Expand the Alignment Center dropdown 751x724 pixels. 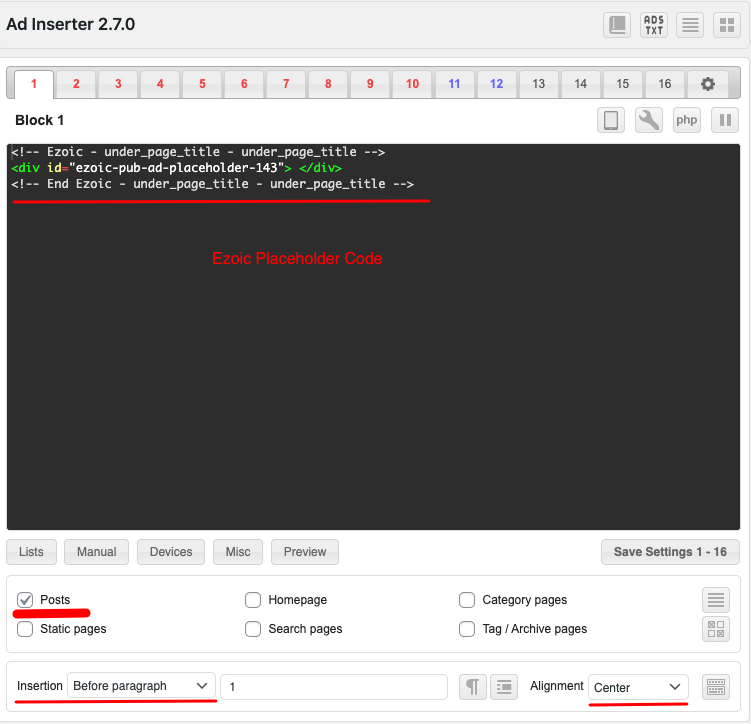(x=637, y=687)
